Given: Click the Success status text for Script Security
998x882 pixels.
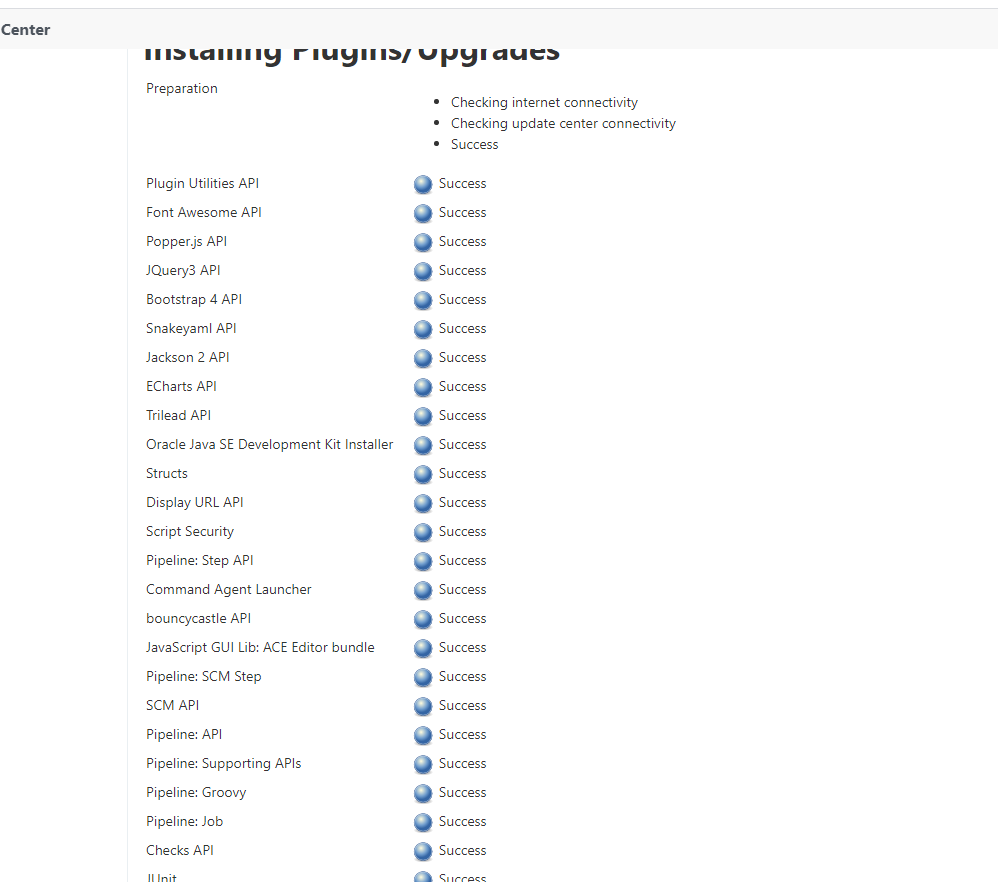Looking at the screenshot, I should 462,531.
